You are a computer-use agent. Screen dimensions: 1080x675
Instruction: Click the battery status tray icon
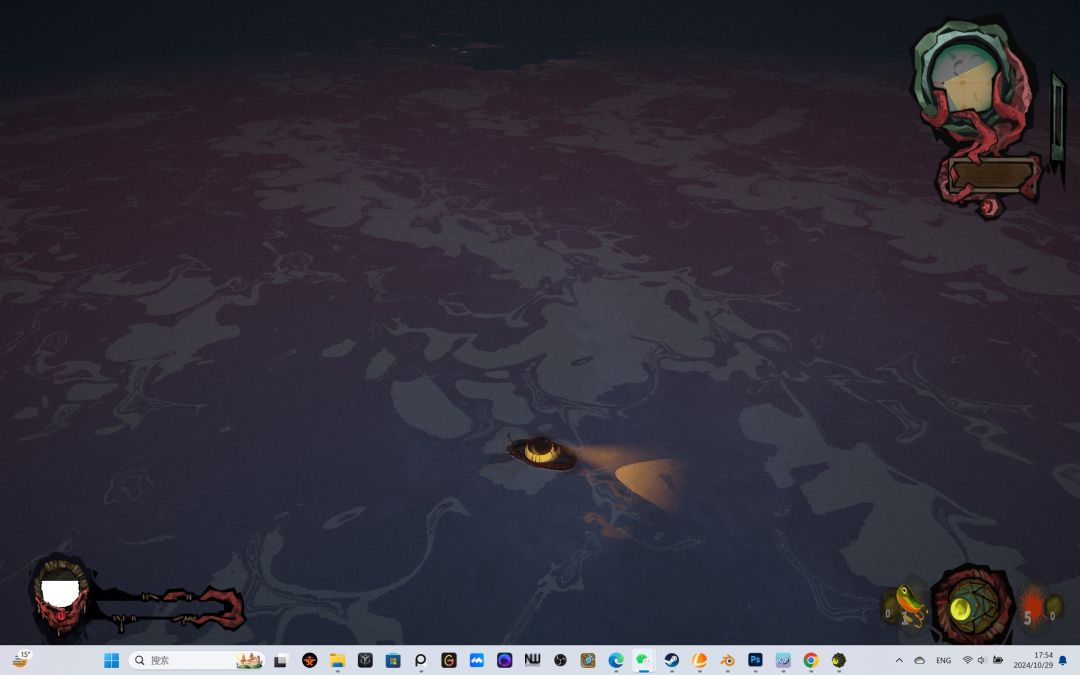(997, 661)
